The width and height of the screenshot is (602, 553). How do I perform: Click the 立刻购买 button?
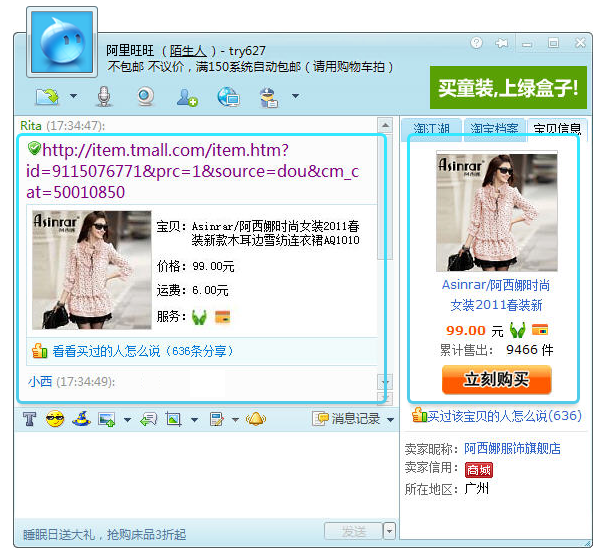pos(496,379)
